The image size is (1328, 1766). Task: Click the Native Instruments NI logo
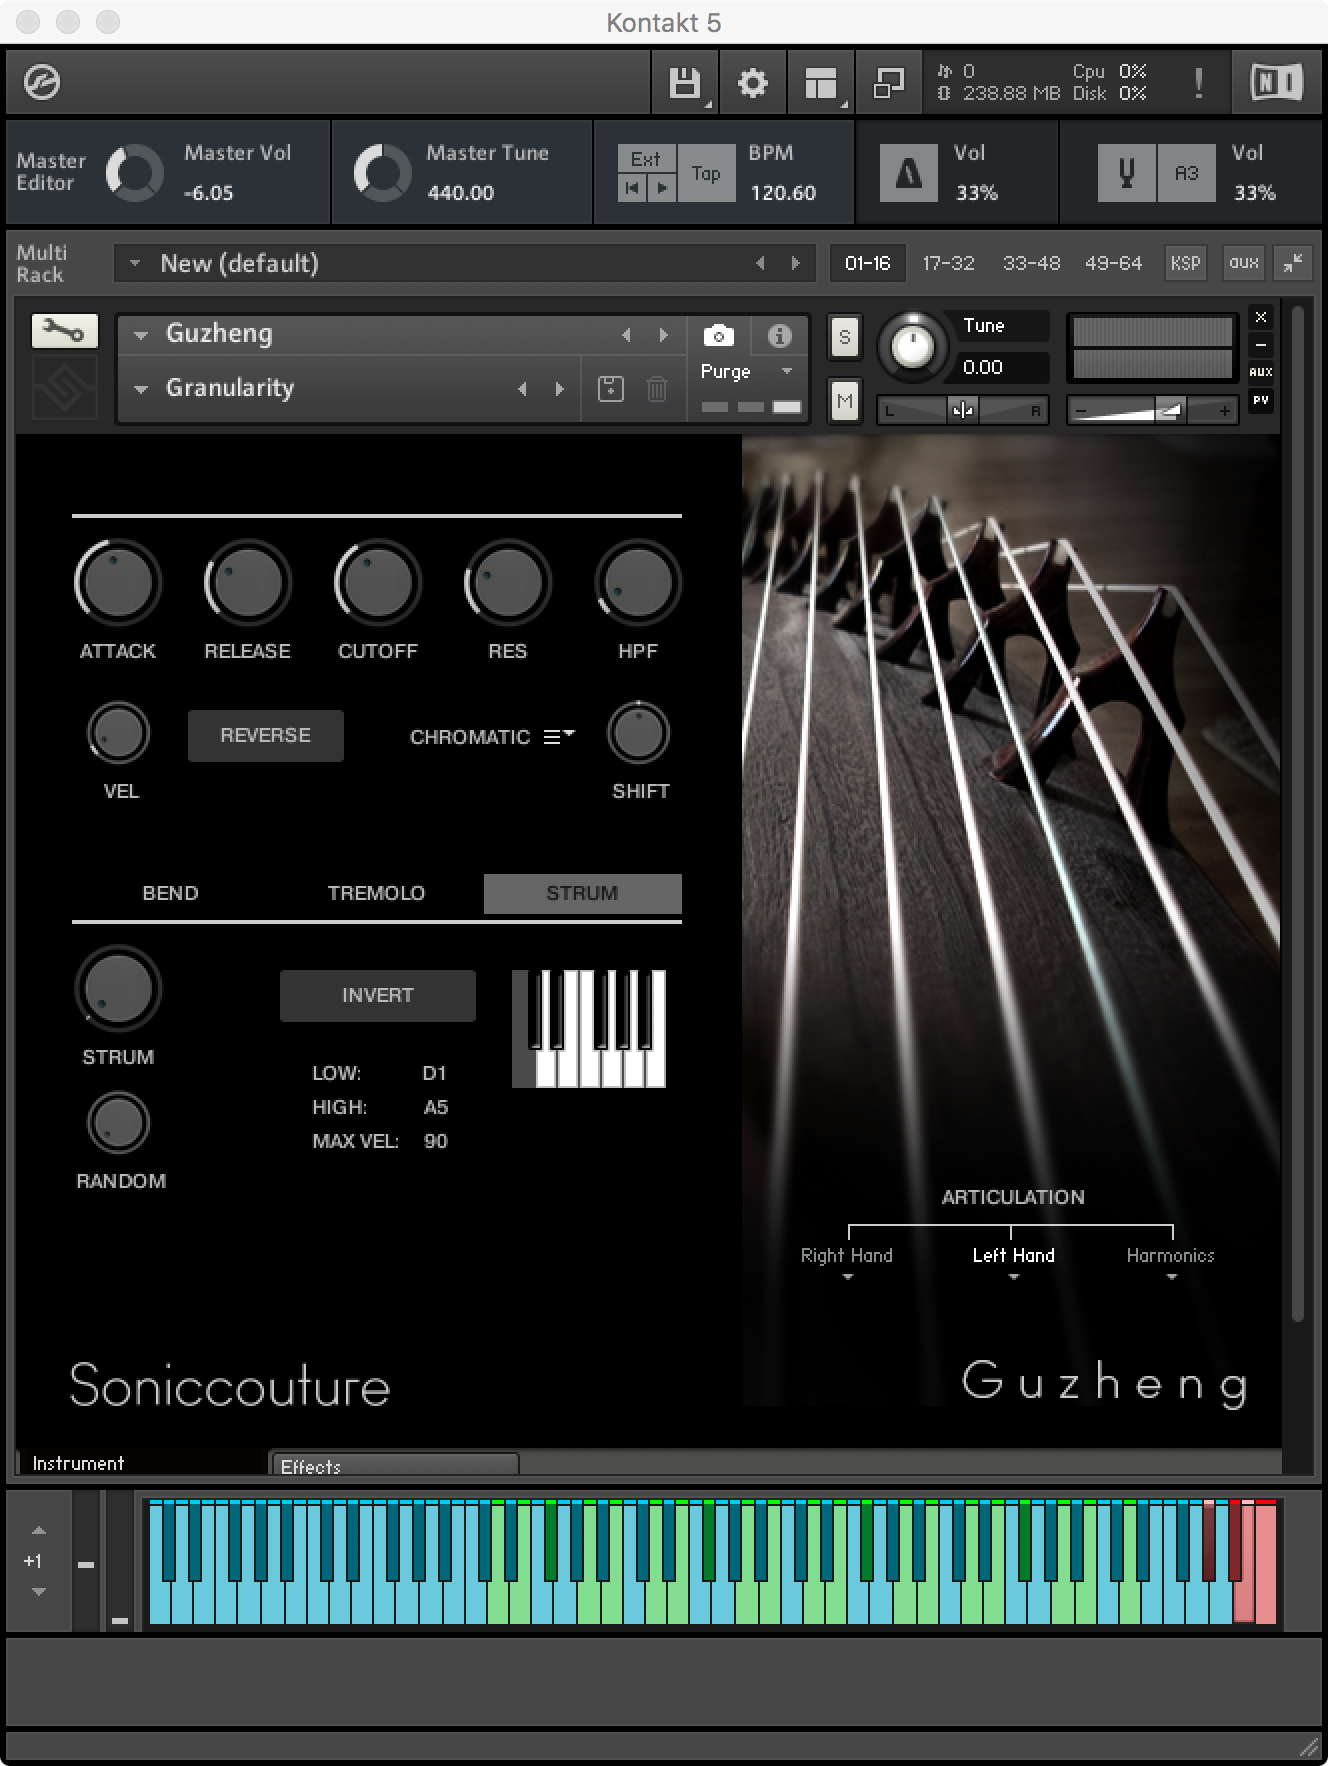coord(1277,82)
